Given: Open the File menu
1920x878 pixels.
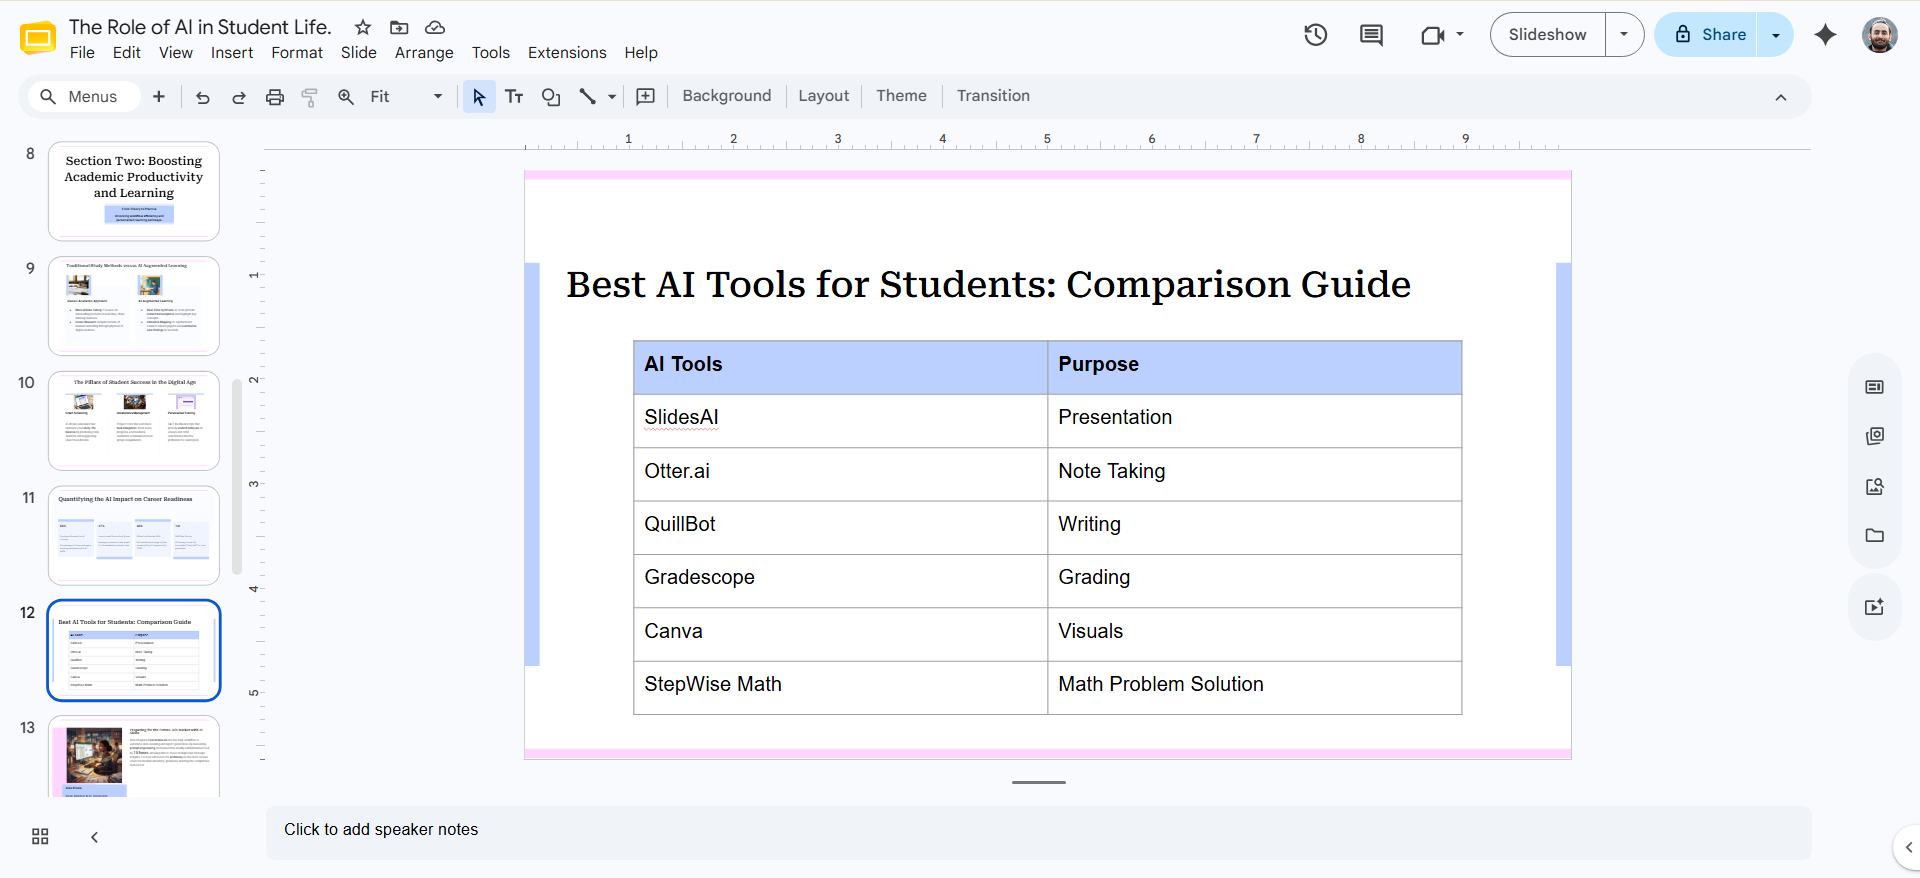Looking at the screenshot, I should click(x=83, y=53).
